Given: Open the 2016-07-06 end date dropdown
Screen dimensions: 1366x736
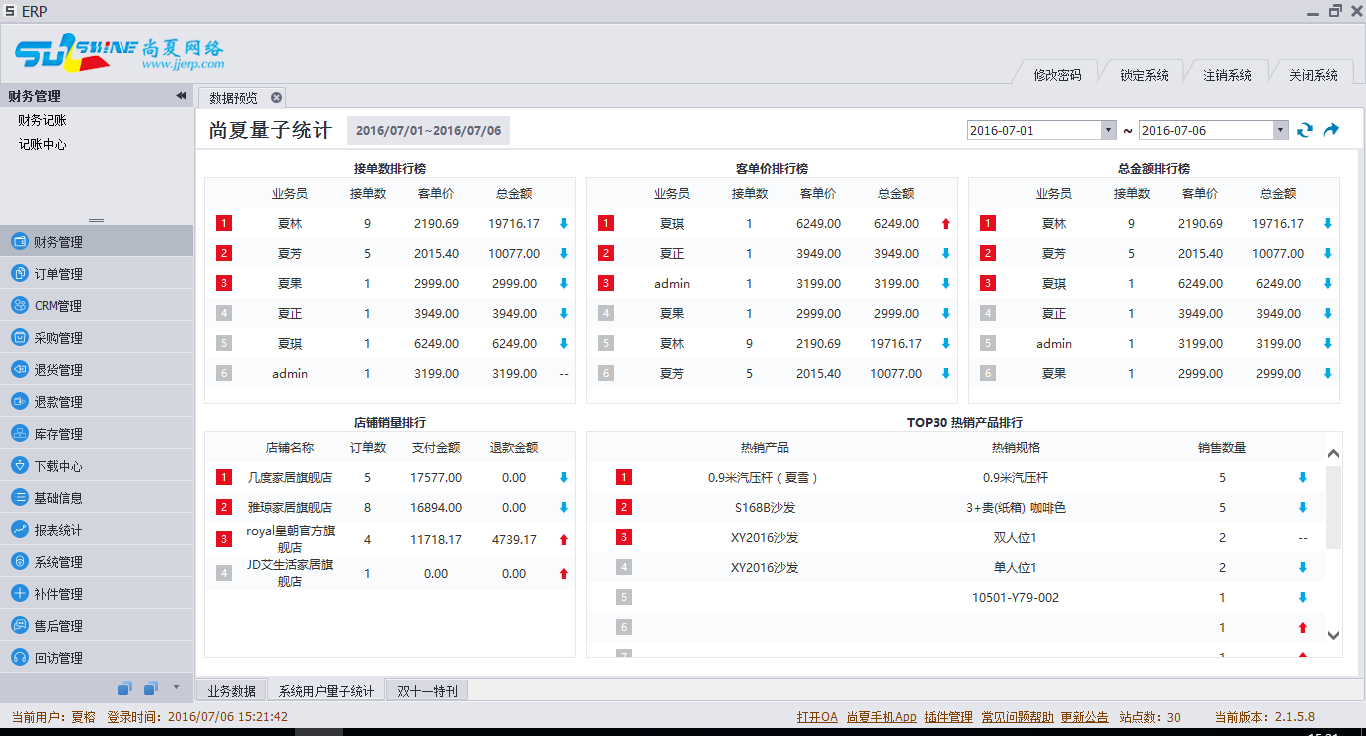Looking at the screenshot, I should coord(1280,130).
